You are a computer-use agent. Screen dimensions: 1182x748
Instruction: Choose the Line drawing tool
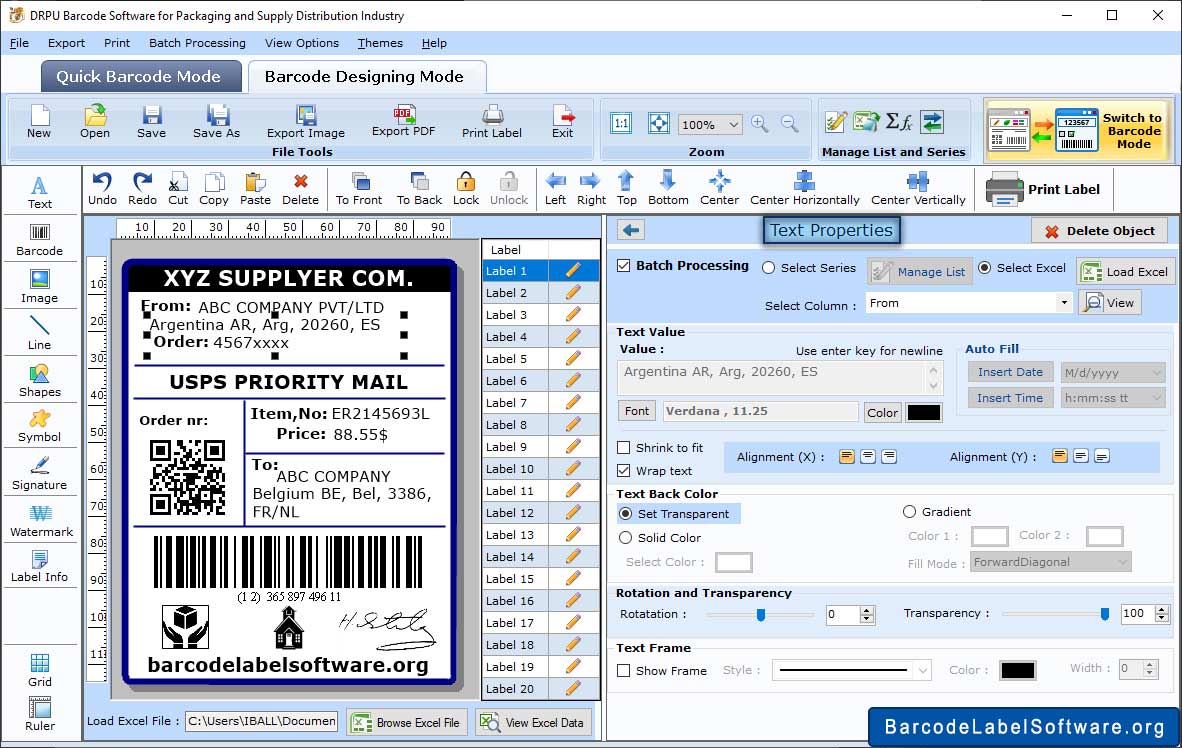(x=39, y=333)
